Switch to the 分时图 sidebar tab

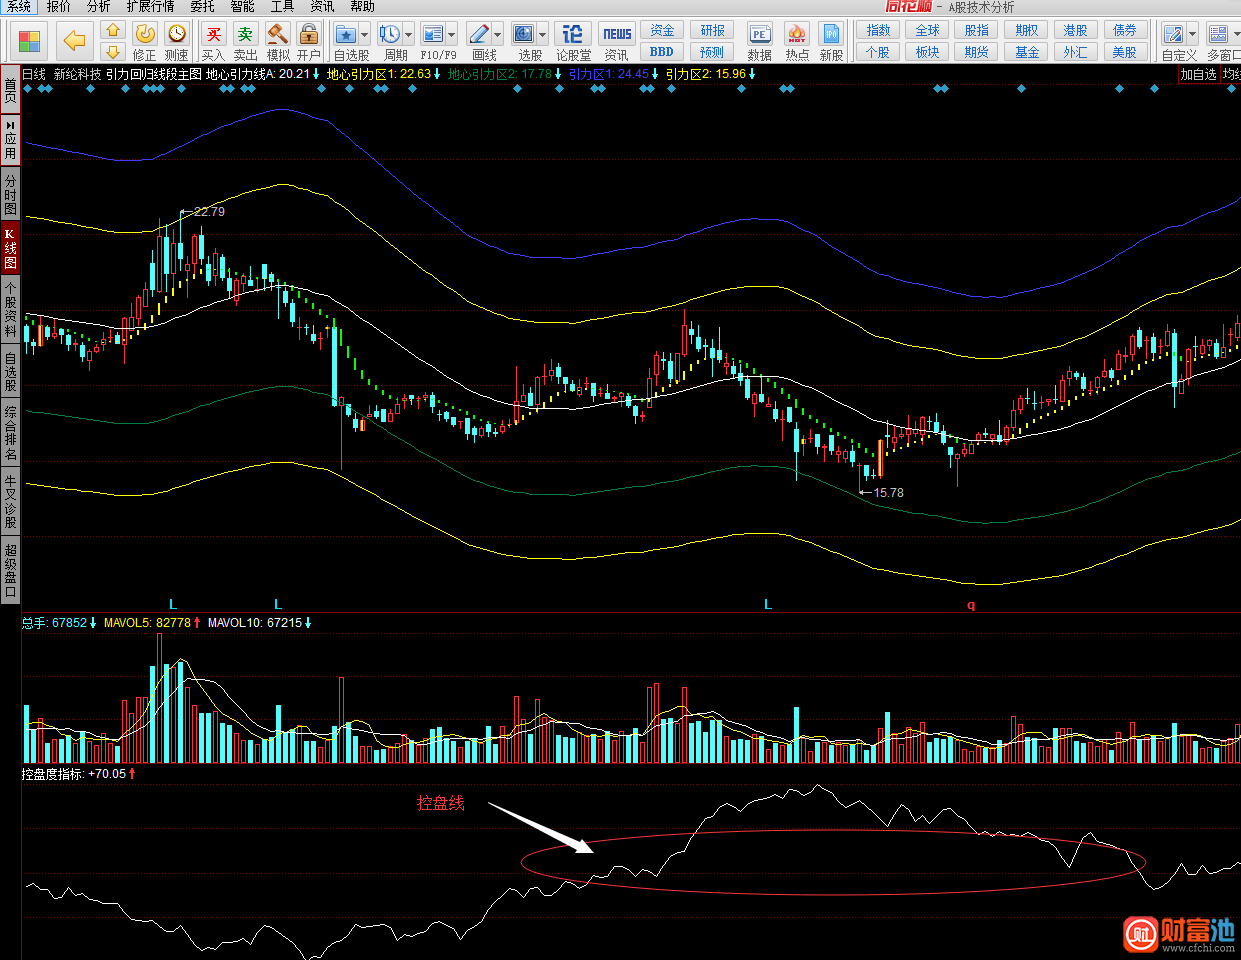coord(10,195)
